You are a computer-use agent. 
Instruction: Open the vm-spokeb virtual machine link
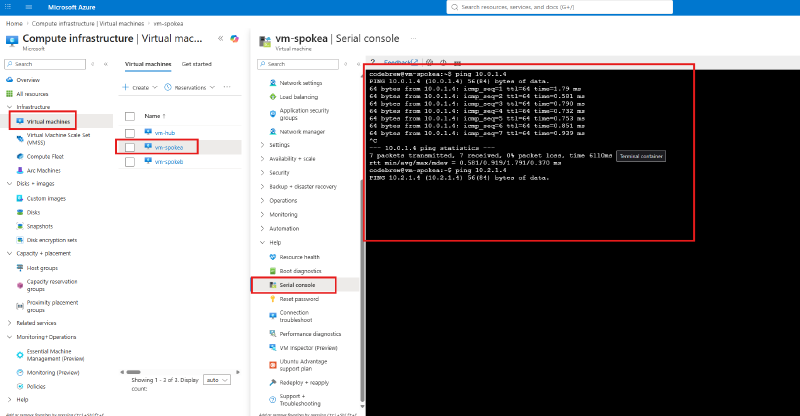pos(169,162)
